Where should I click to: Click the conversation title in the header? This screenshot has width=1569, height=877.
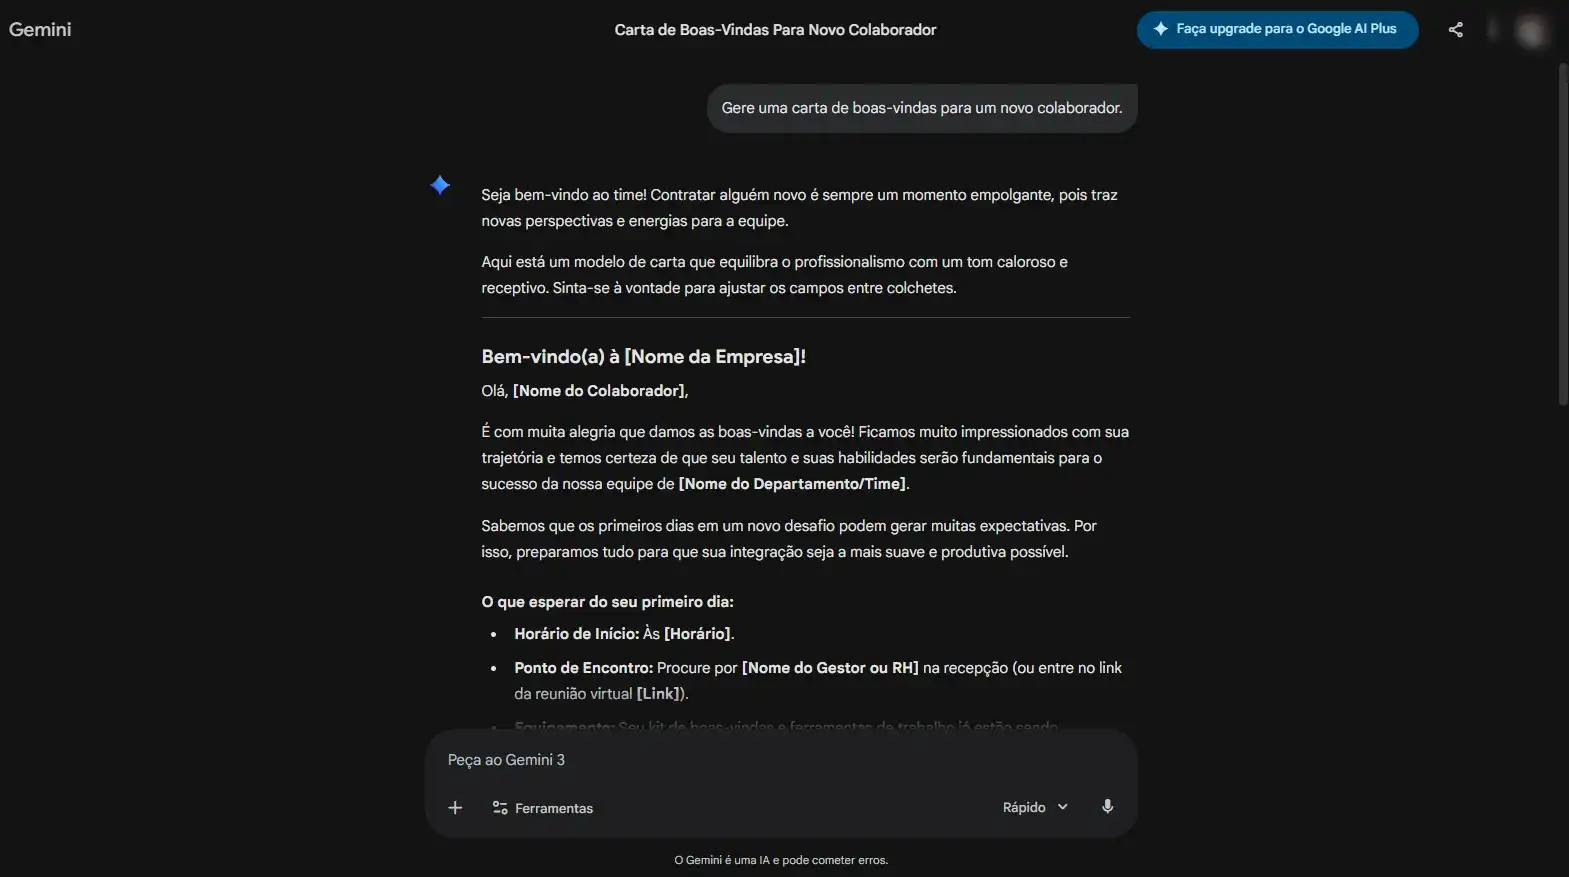click(x=775, y=30)
